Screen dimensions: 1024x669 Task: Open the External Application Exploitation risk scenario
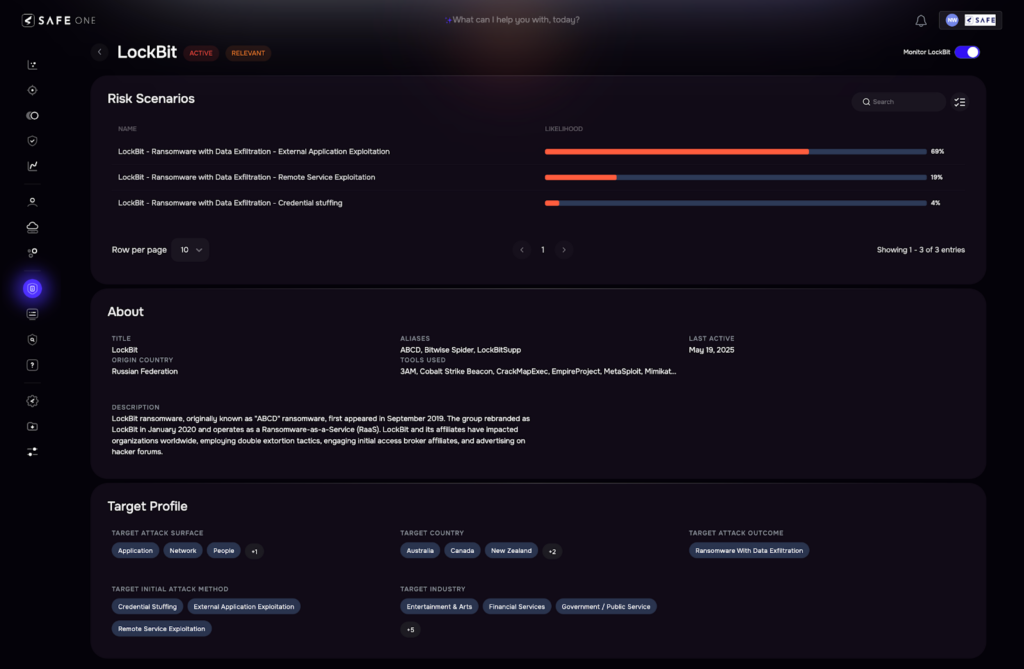point(253,152)
